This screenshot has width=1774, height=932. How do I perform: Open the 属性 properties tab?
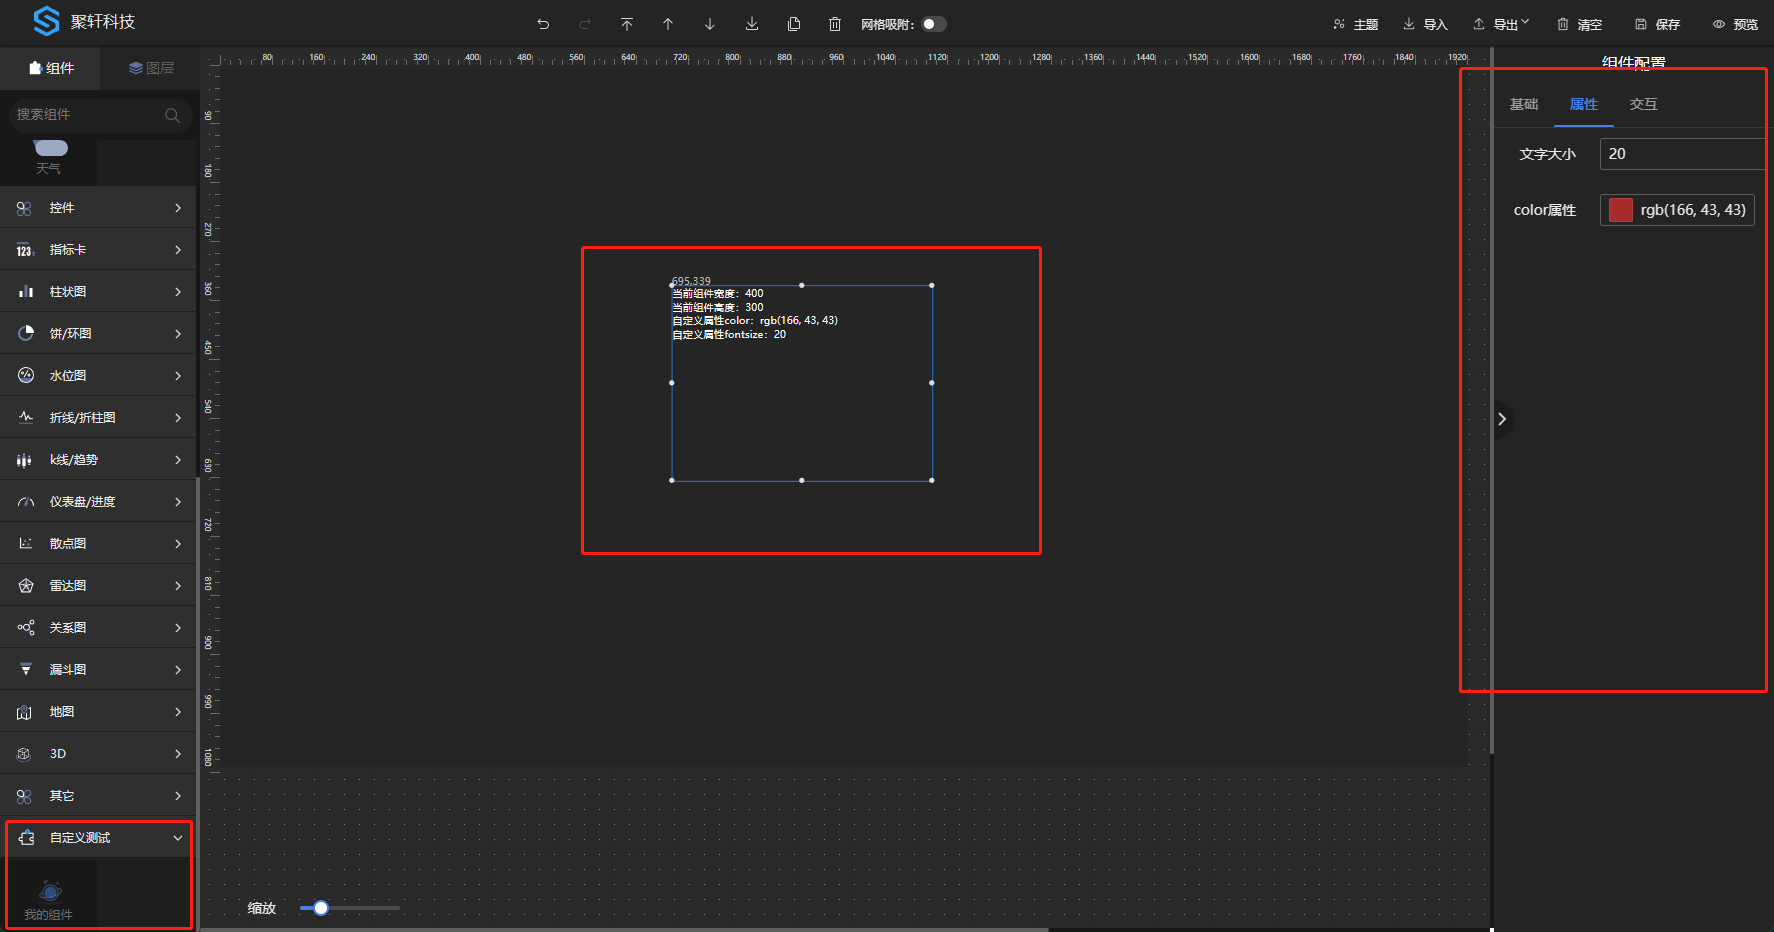click(1584, 104)
